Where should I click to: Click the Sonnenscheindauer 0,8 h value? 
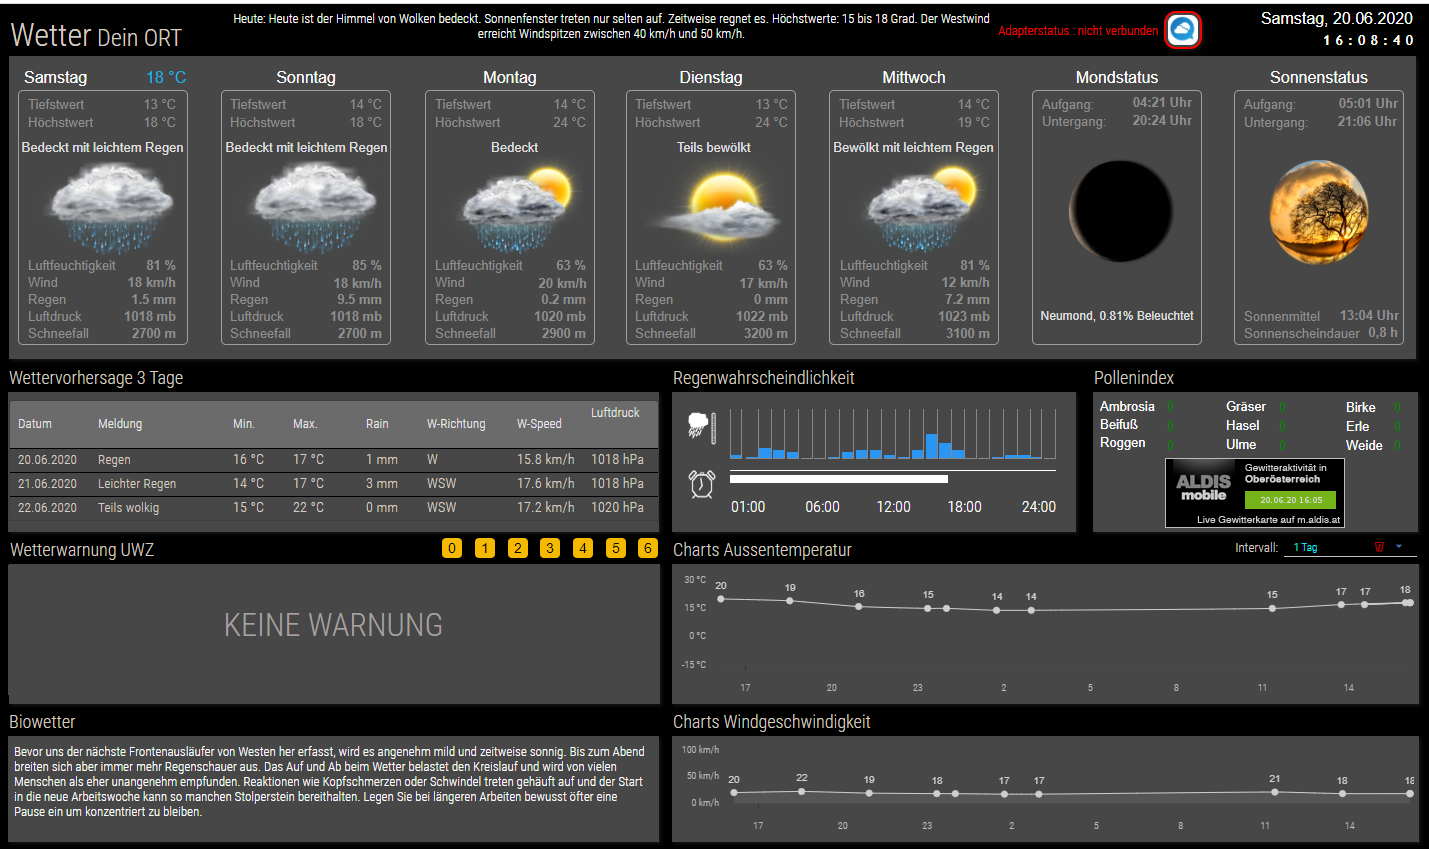1383,332
